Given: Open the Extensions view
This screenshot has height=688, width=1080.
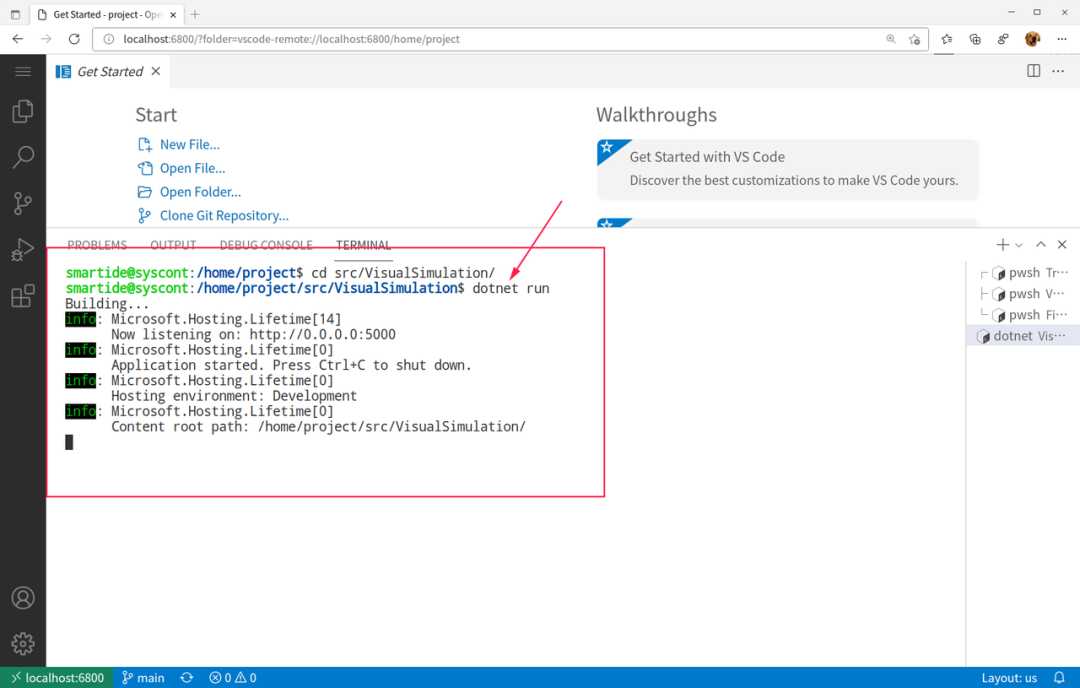Looking at the screenshot, I should [x=23, y=296].
